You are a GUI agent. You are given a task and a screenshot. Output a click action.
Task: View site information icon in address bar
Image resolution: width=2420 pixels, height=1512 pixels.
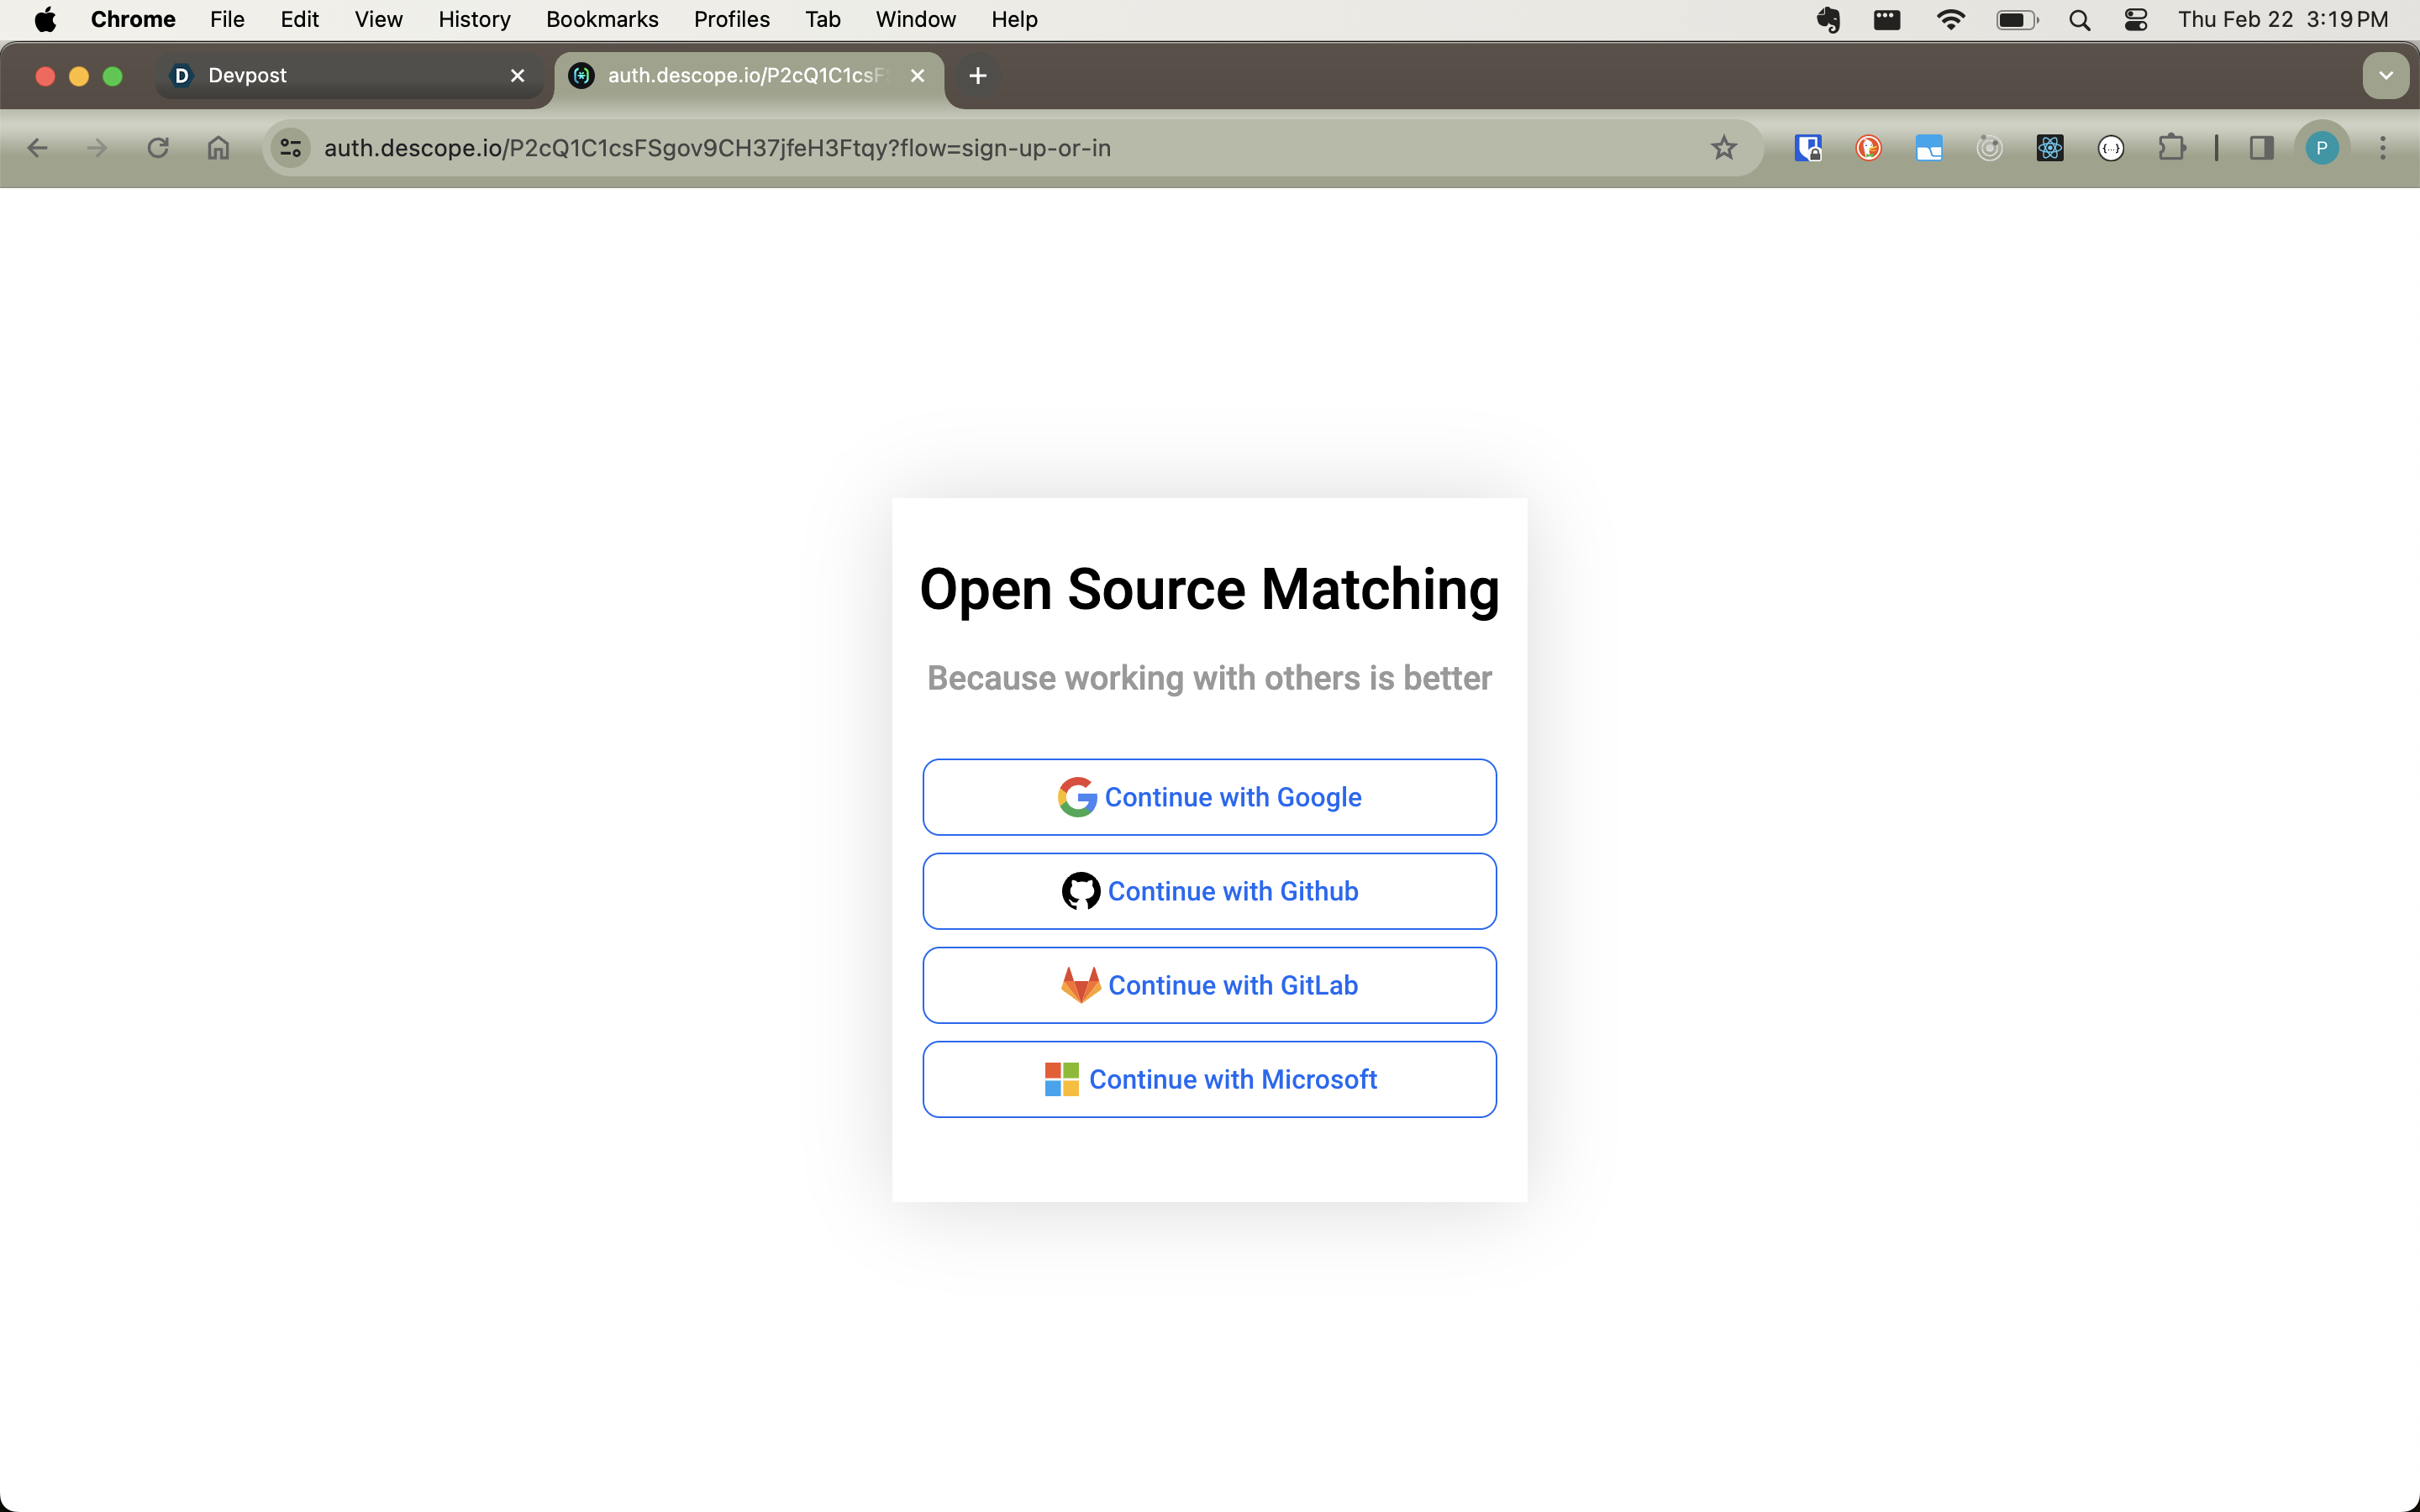click(291, 148)
